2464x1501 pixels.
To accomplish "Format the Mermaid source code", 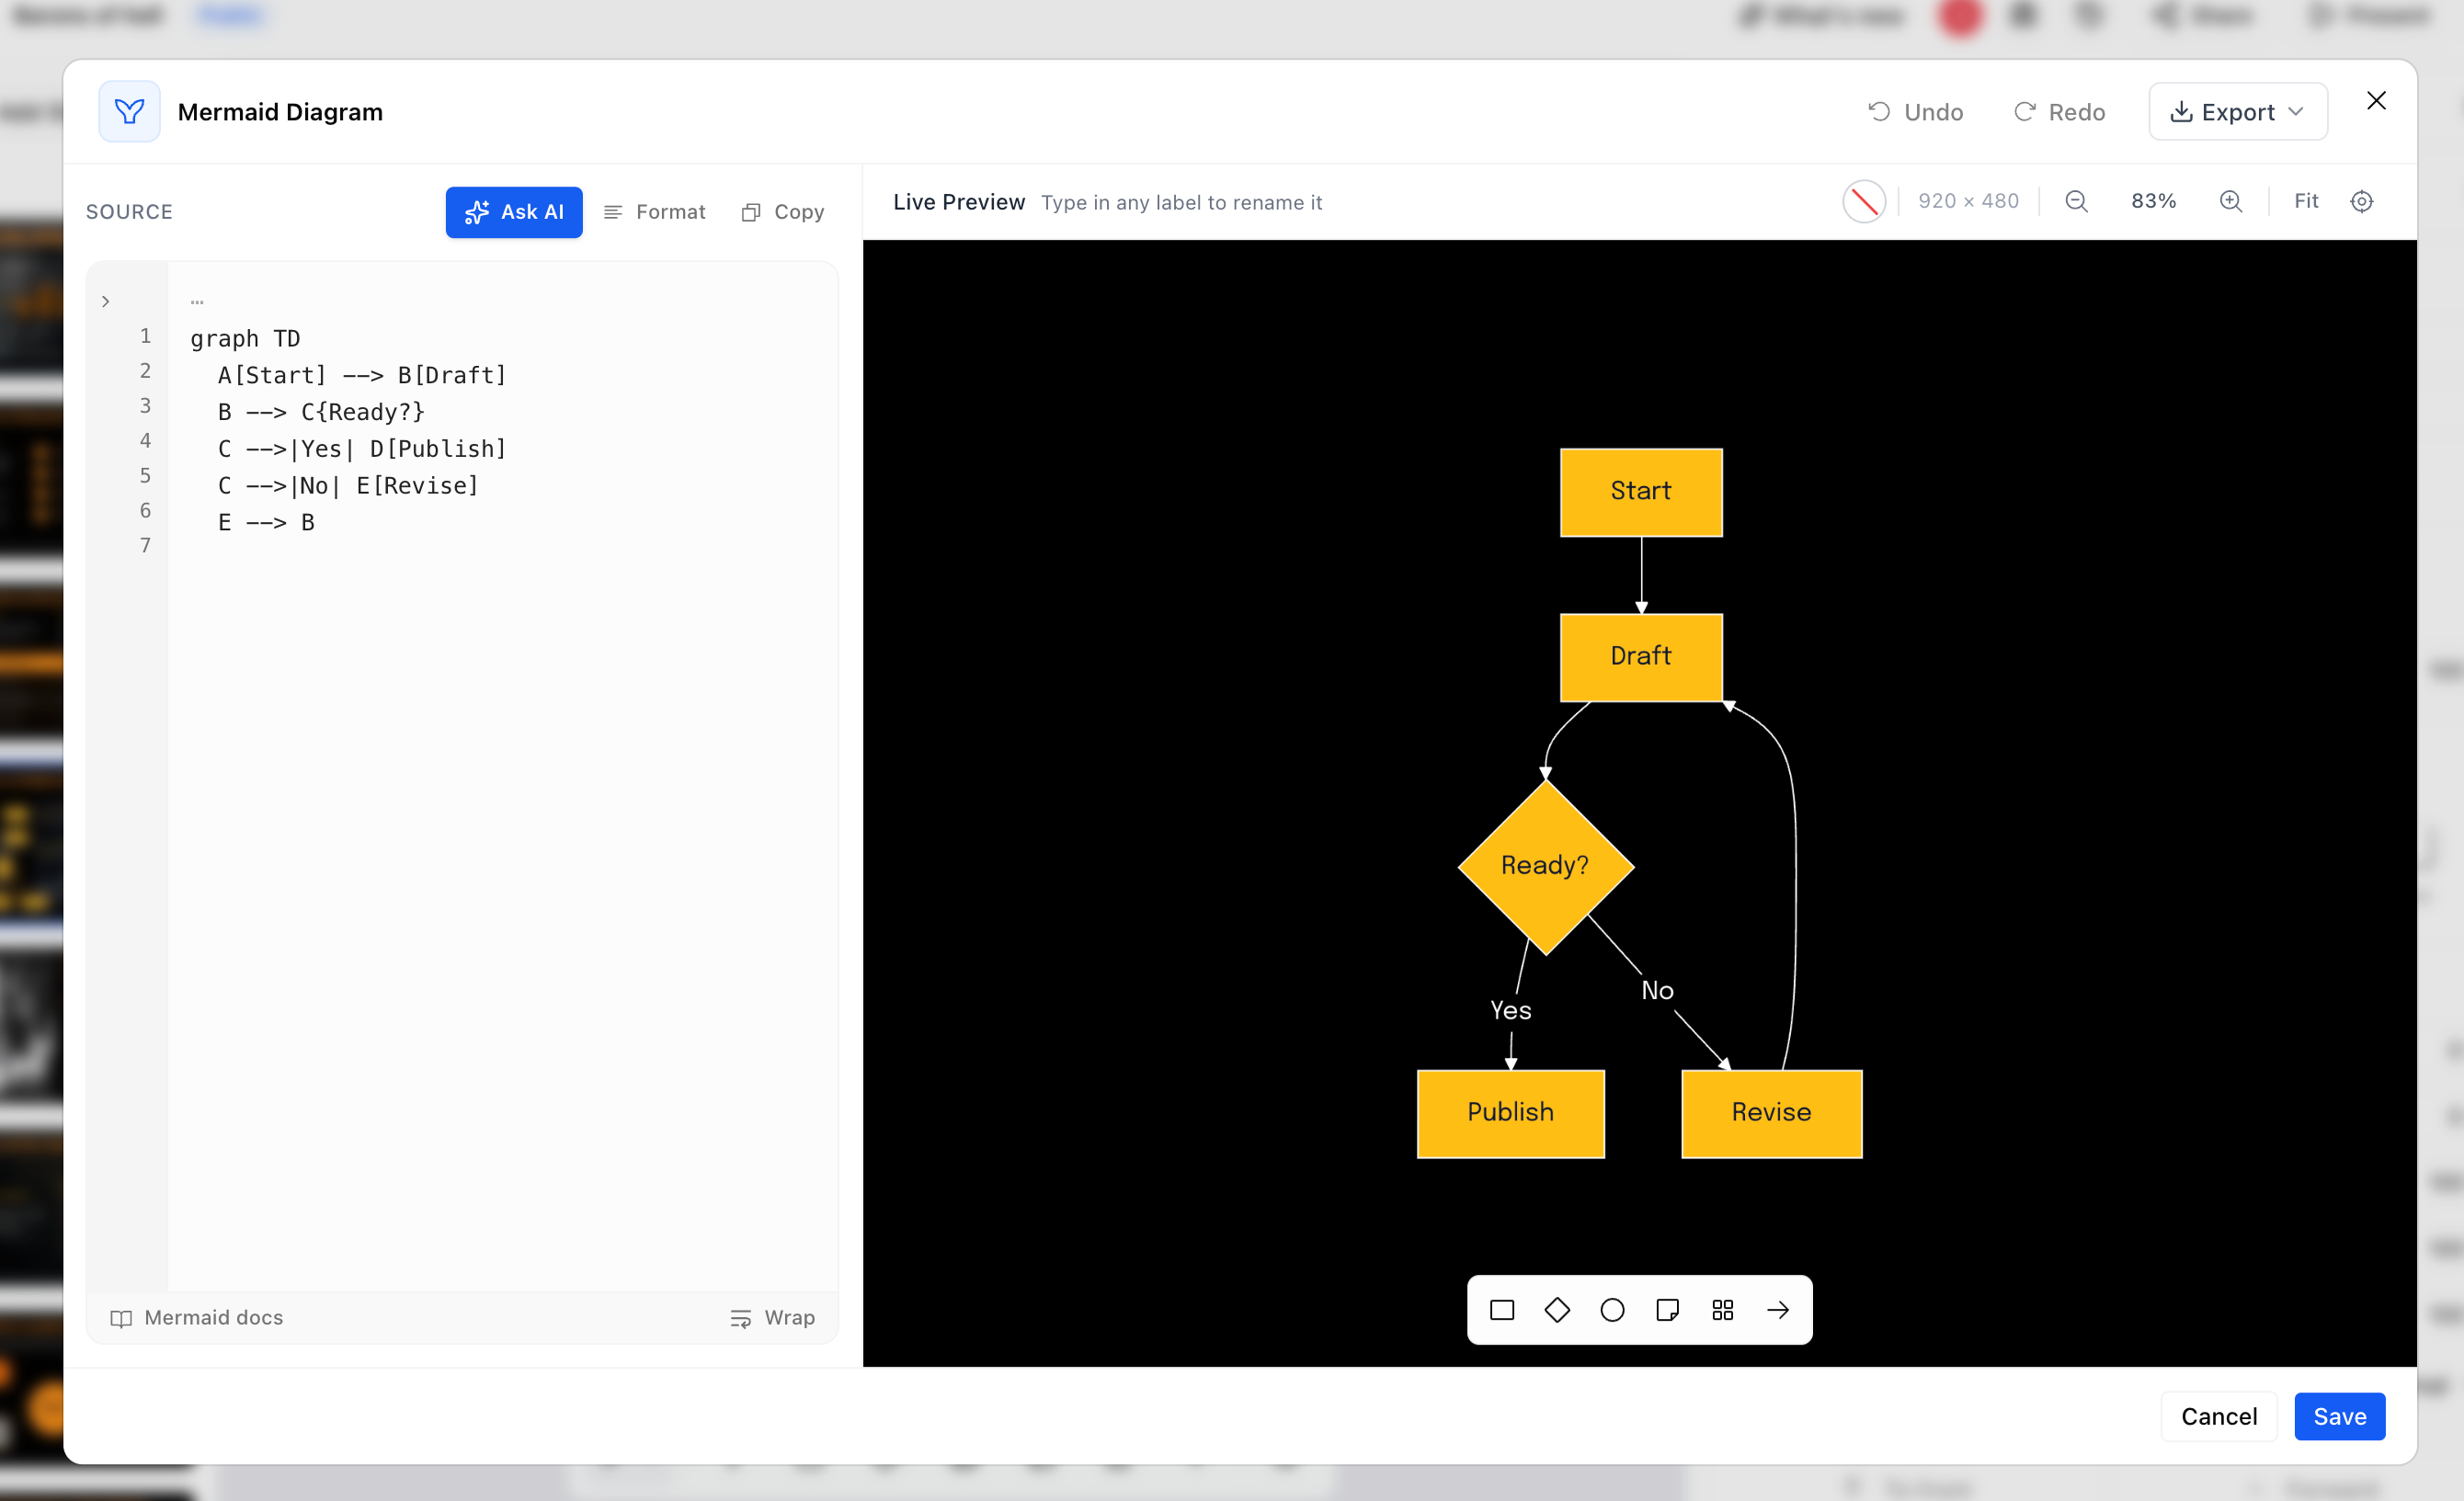I will [655, 212].
